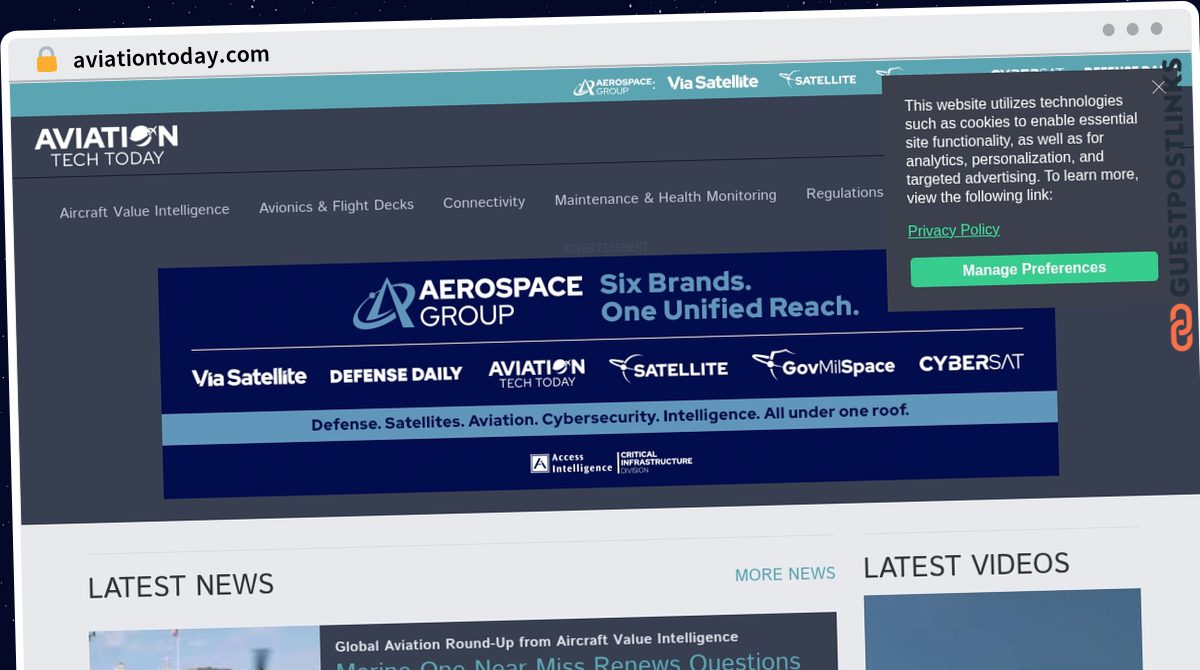Select the Regulations menu item

tap(845, 193)
